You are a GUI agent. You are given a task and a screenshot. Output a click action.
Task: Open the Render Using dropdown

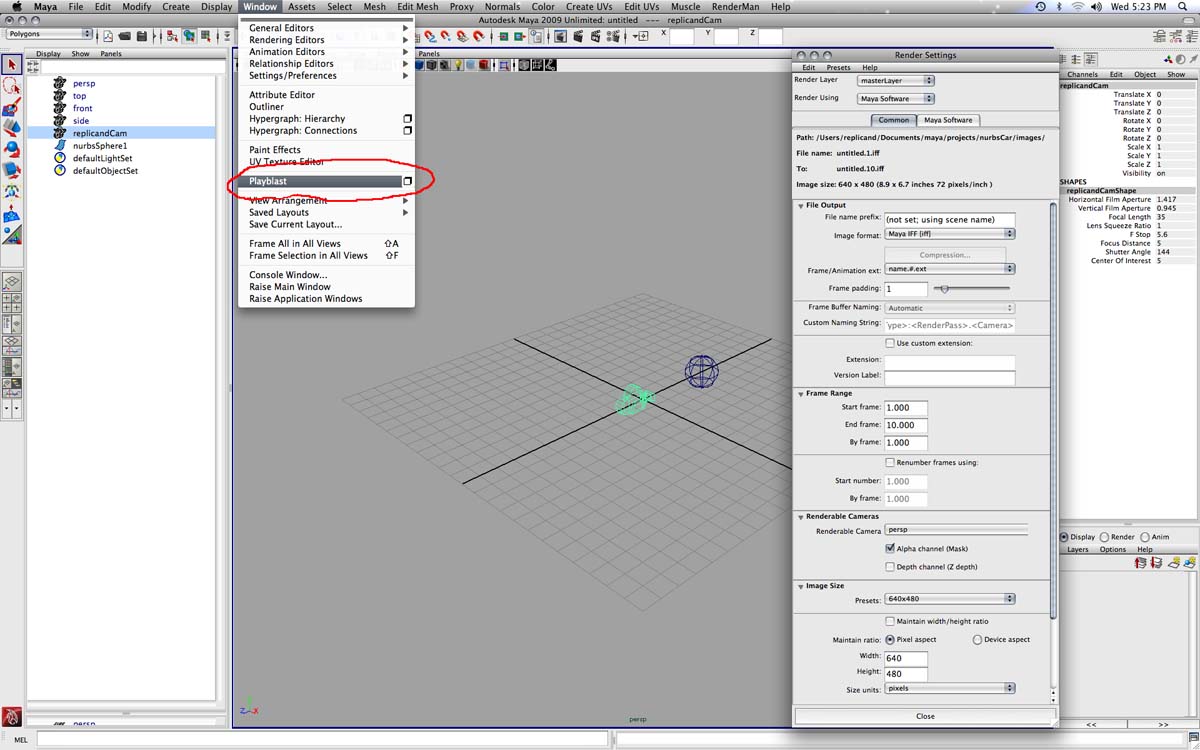coord(896,99)
